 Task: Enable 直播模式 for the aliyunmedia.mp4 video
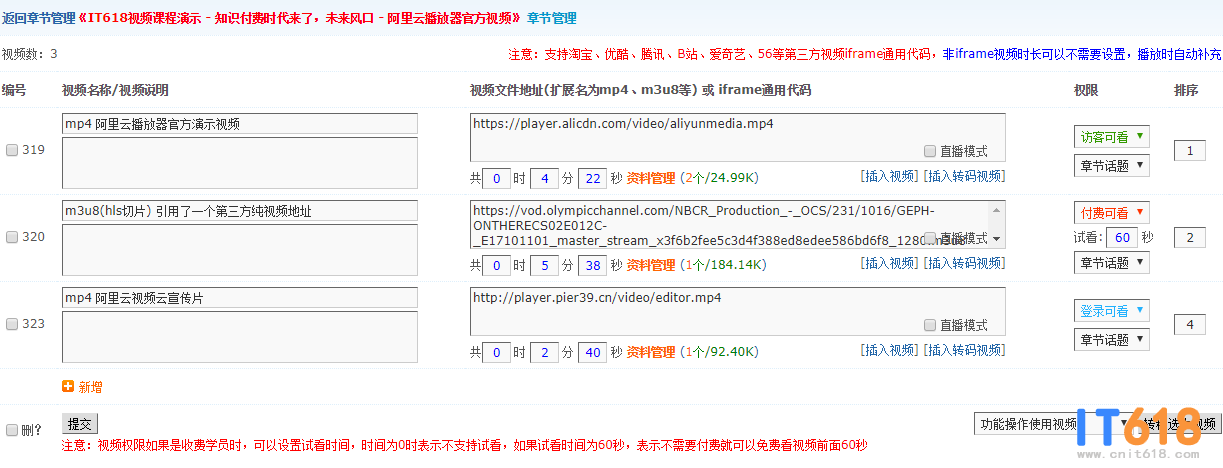click(930, 151)
